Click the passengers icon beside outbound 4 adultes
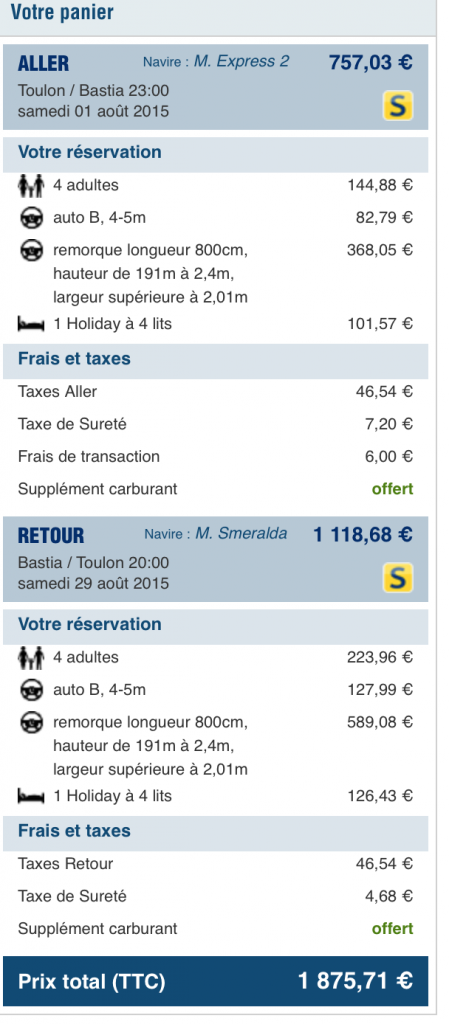 coord(31,185)
